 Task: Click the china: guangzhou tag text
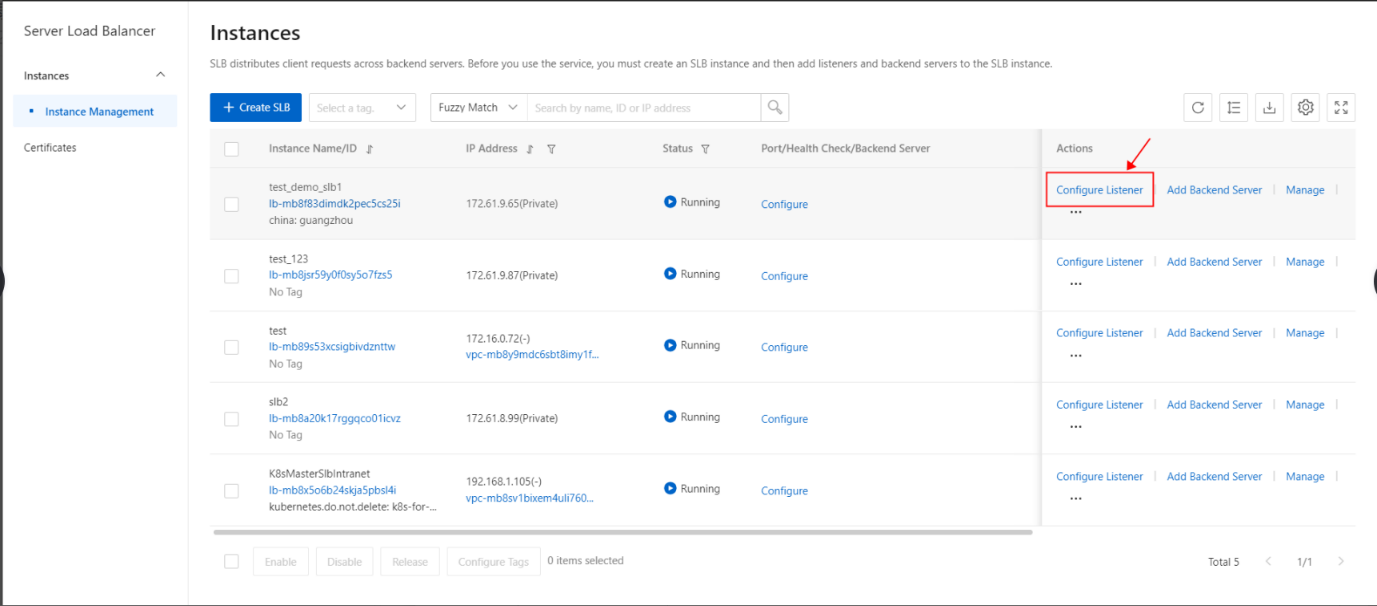pyautogui.click(x=311, y=220)
